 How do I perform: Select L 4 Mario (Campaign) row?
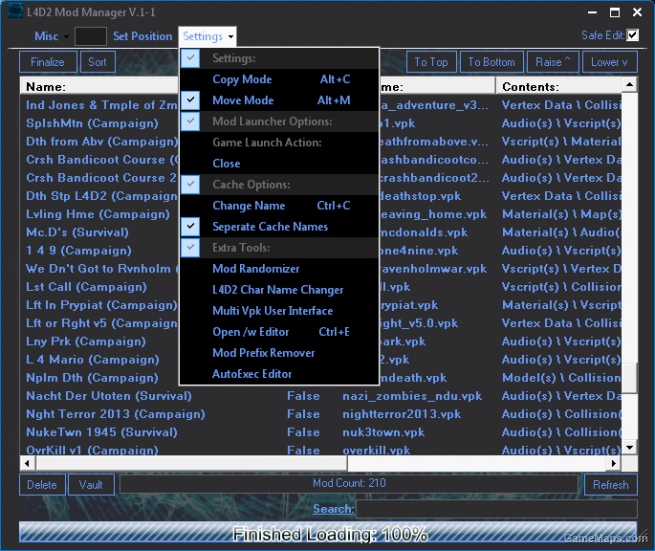[x=93, y=360]
